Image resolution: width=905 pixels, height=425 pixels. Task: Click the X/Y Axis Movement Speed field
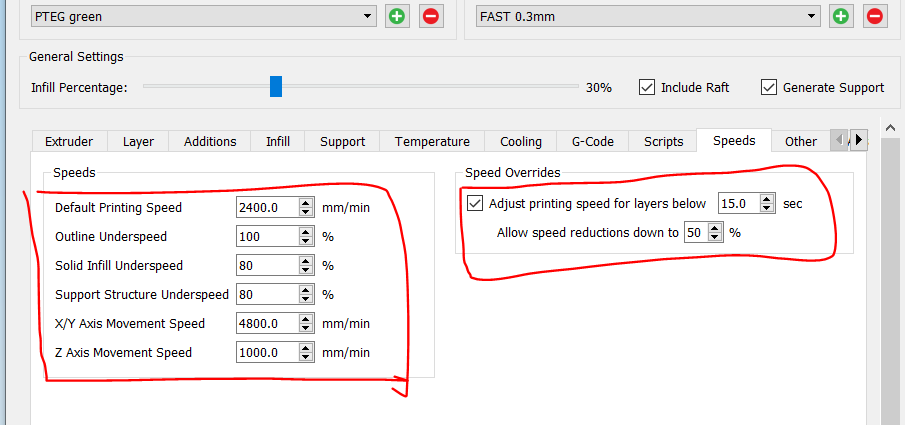(266, 324)
